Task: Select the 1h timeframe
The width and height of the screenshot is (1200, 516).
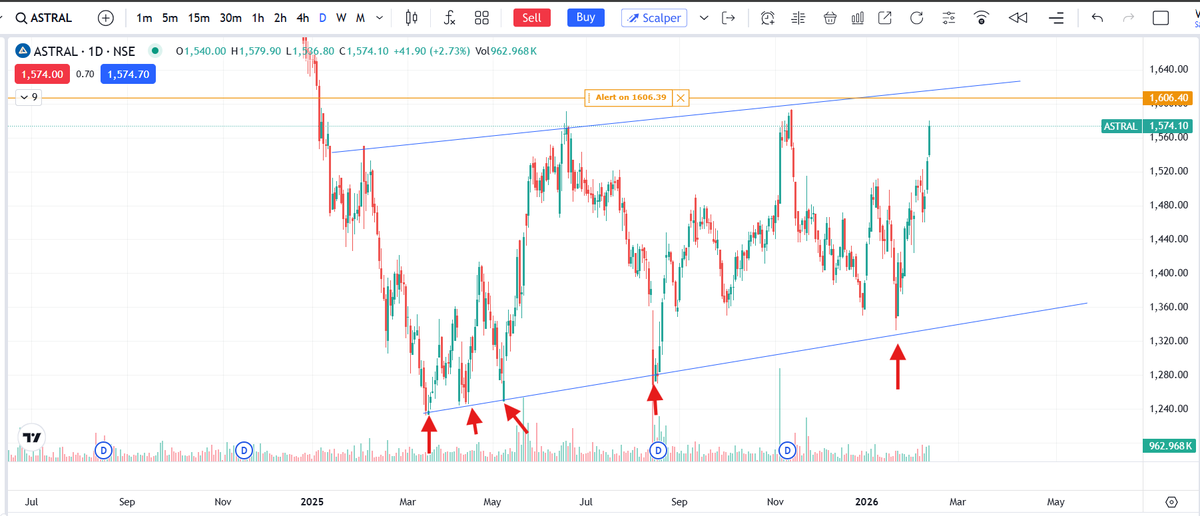Action: tap(258, 18)
